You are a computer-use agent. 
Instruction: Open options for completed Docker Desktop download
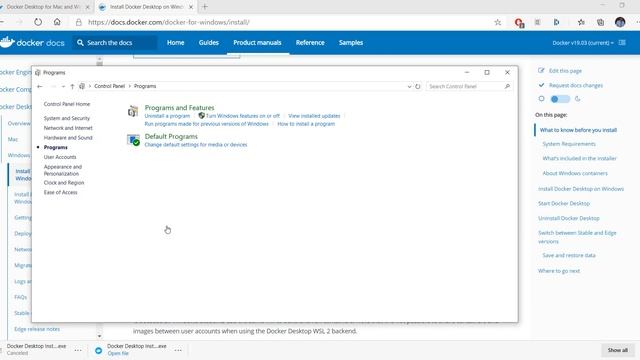click(178, 350)
